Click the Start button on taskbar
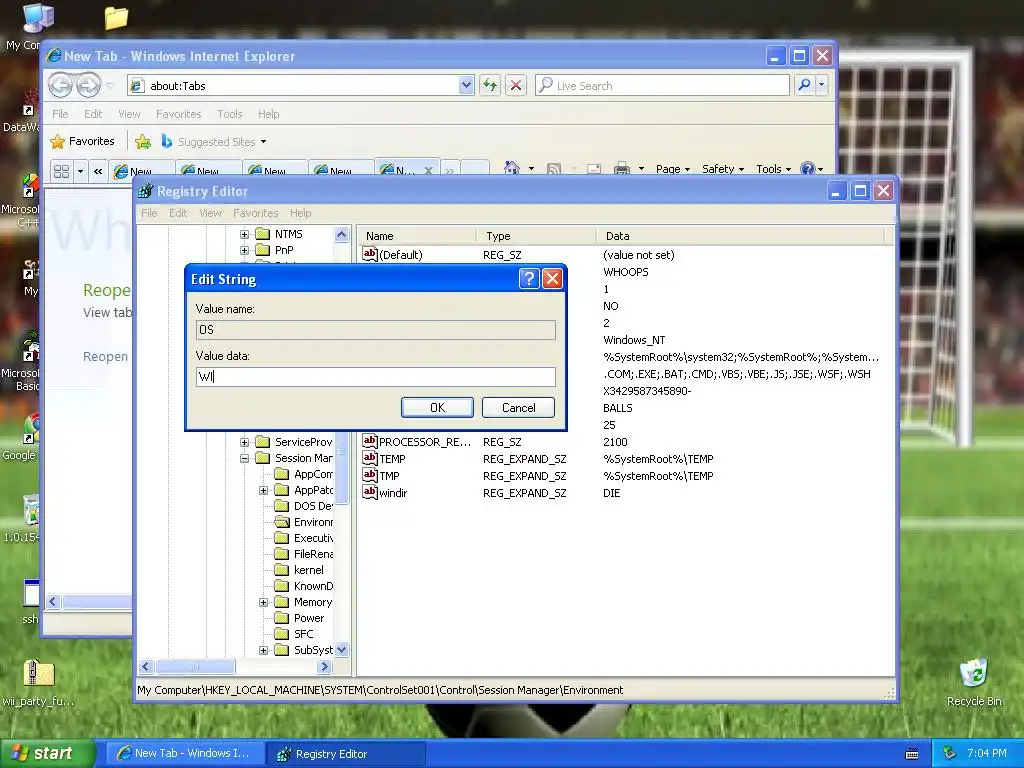This screenshot has height=768, width=1024. pyautogui.click(x=46, y=754)
